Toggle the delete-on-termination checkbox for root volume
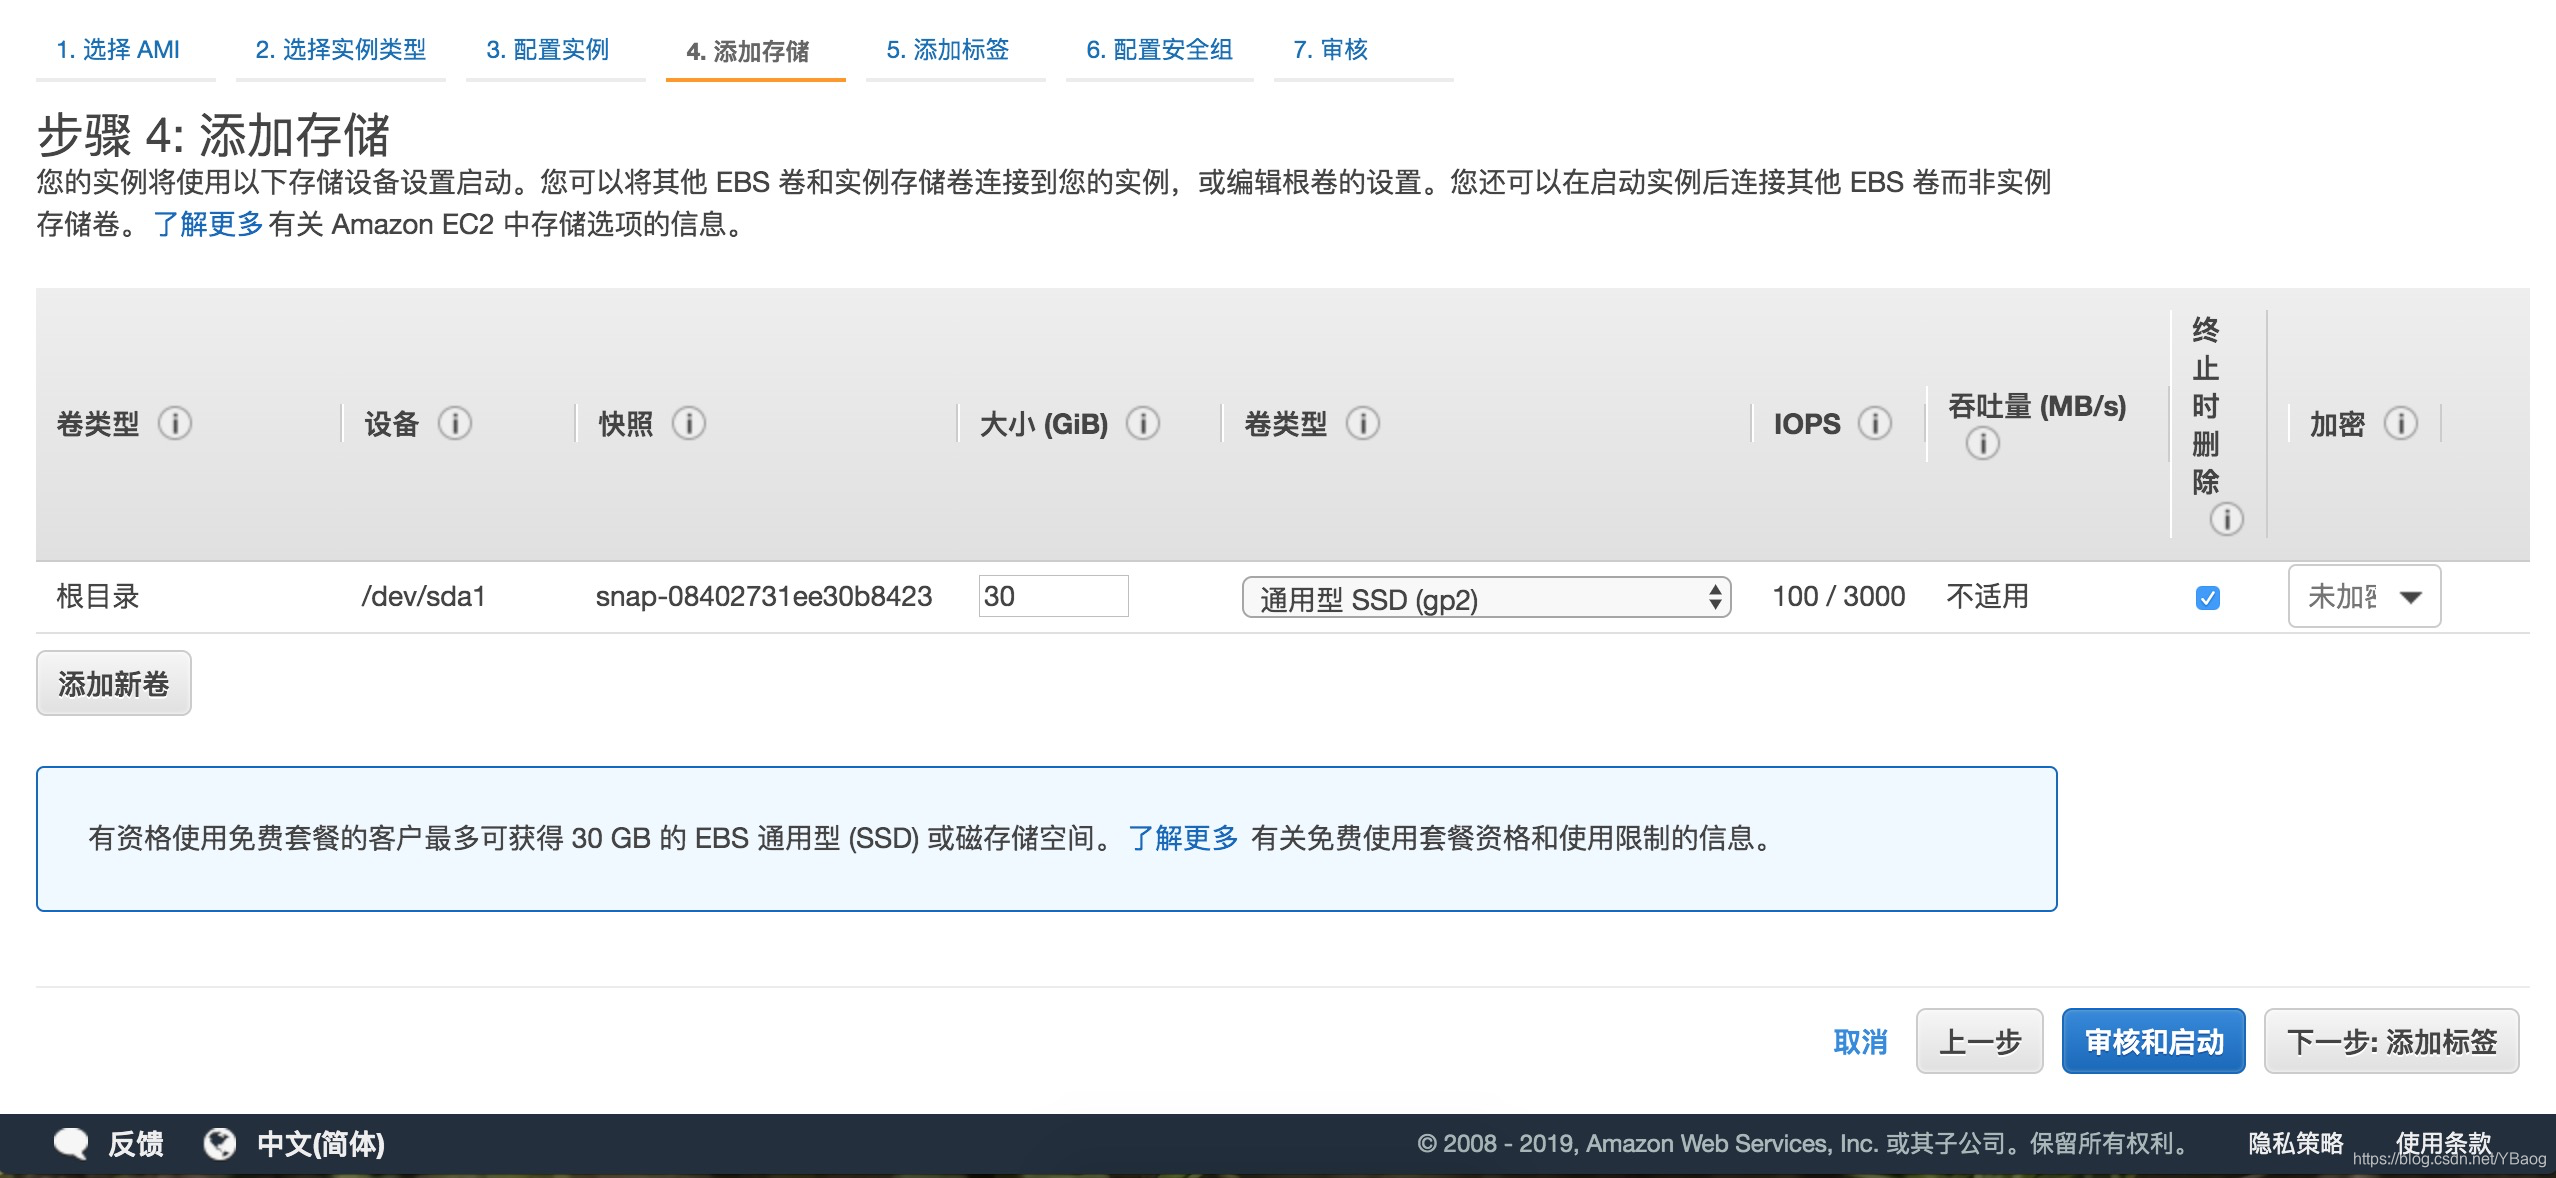The height and width of the screenshot is (1178, 2556). (2208, 597)
